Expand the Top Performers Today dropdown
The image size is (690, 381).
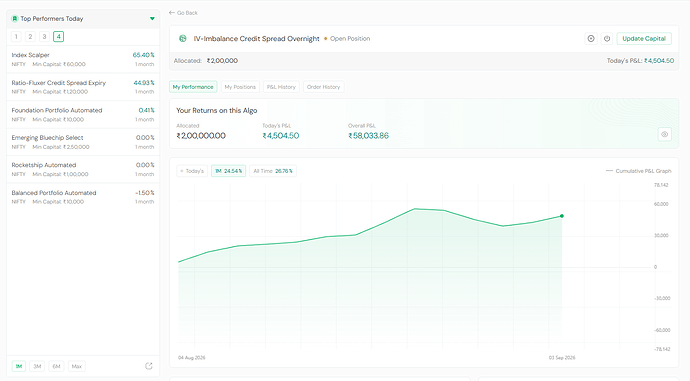coord(152,18)
